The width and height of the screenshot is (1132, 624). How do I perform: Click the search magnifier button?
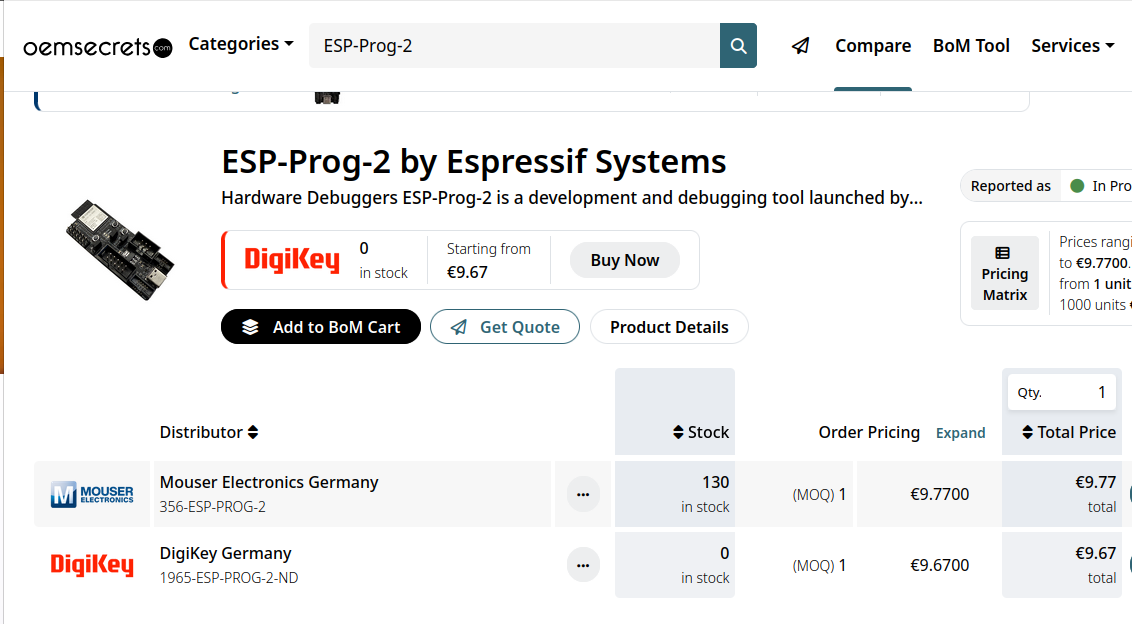738,46
